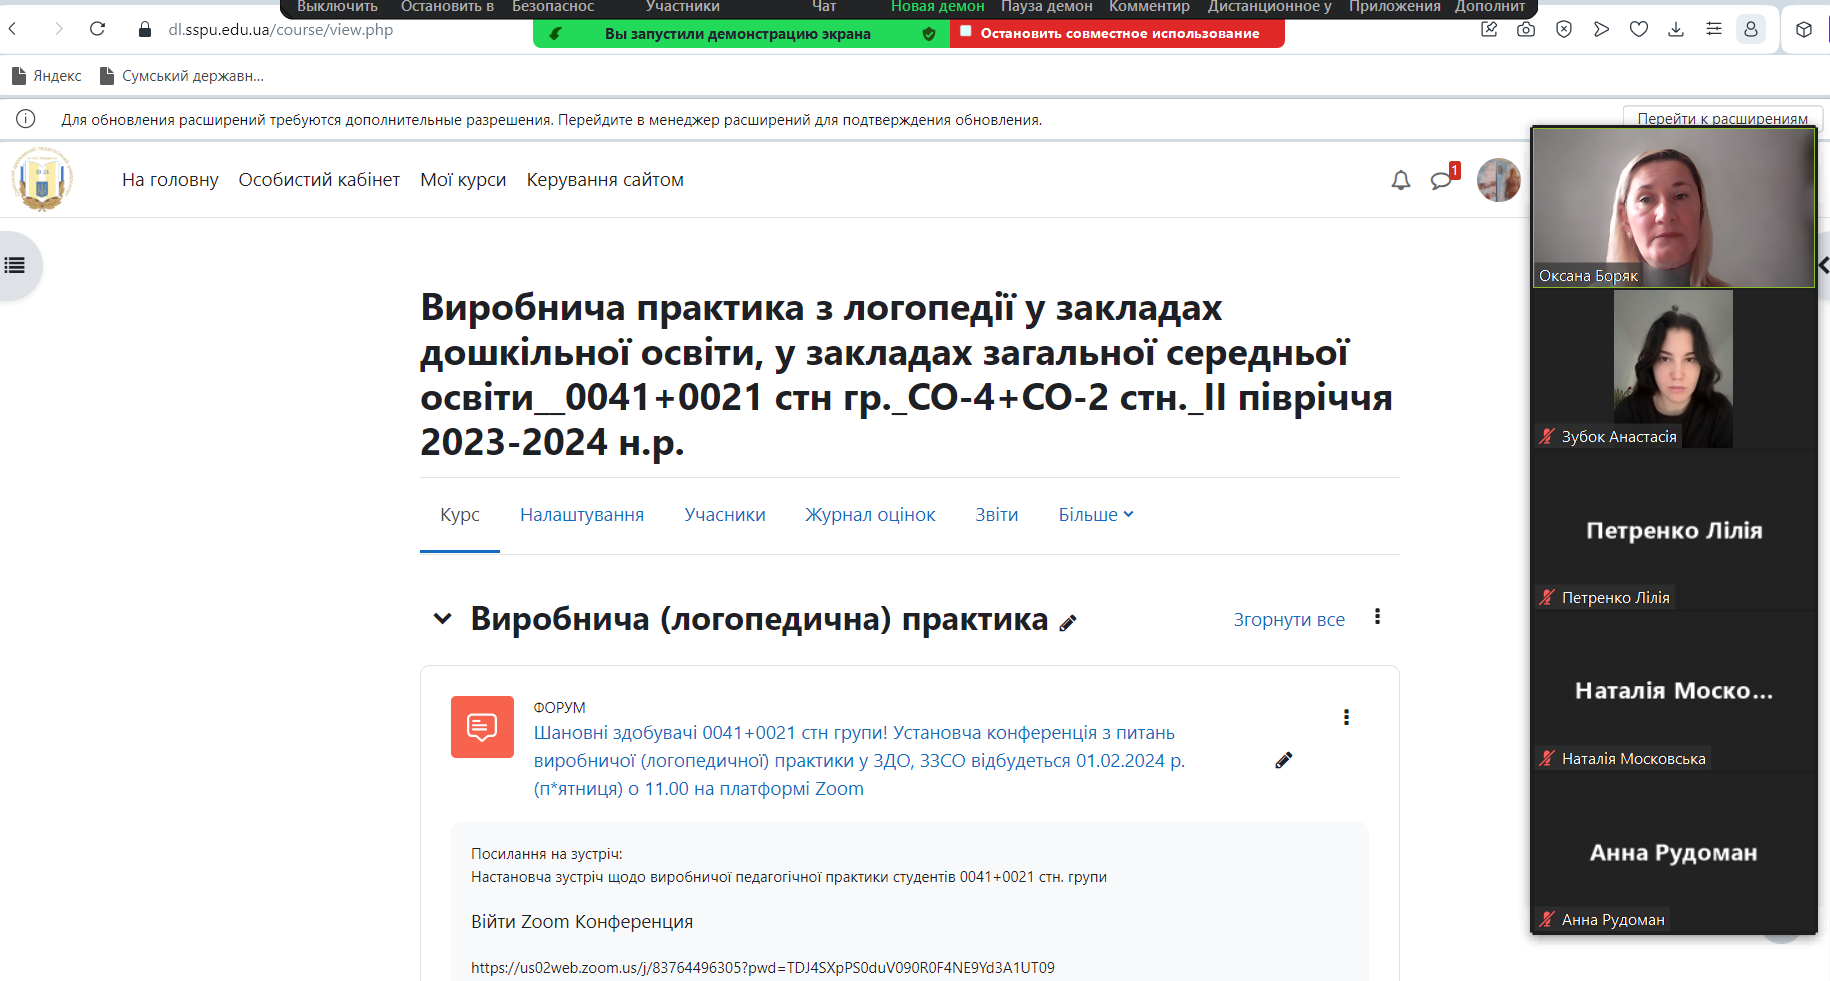Open the Журнал оцінок tab
The width and height of the screenshot is (1830, 981).
point(870,515)
